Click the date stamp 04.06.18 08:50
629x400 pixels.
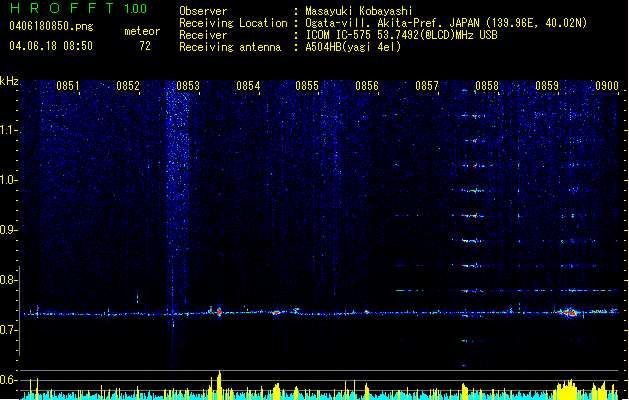[51, 46]
